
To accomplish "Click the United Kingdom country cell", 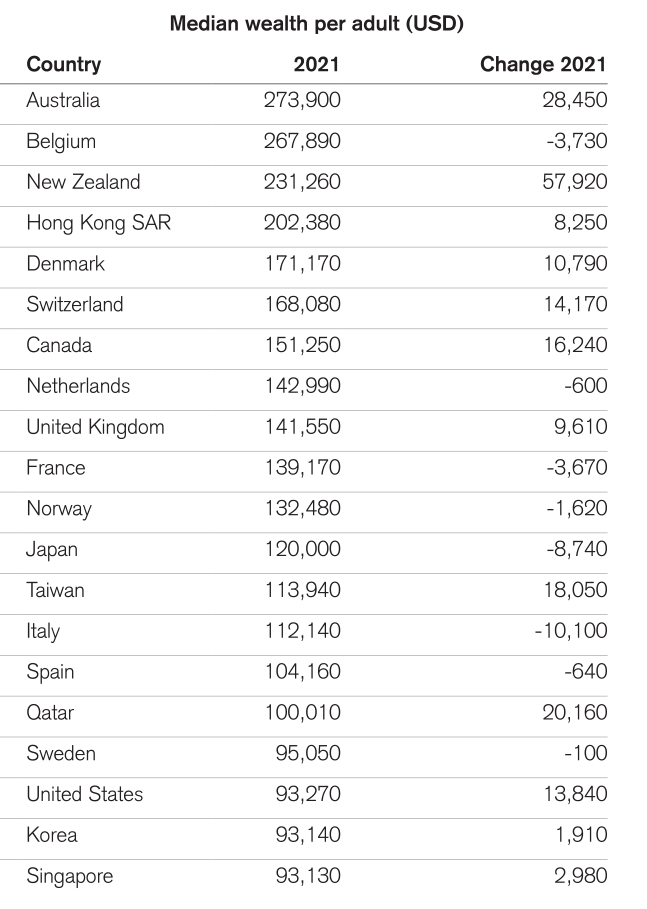I will [96, 427].
